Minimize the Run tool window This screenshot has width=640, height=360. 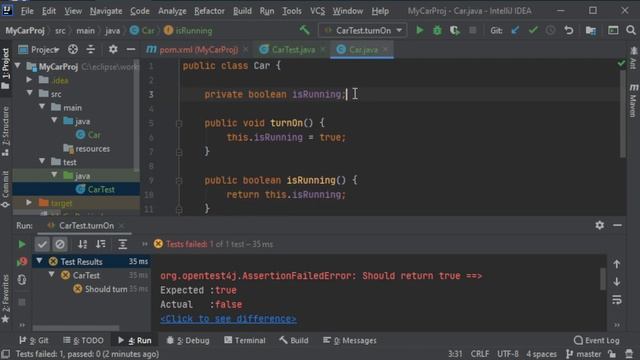[x=617, y=225]
